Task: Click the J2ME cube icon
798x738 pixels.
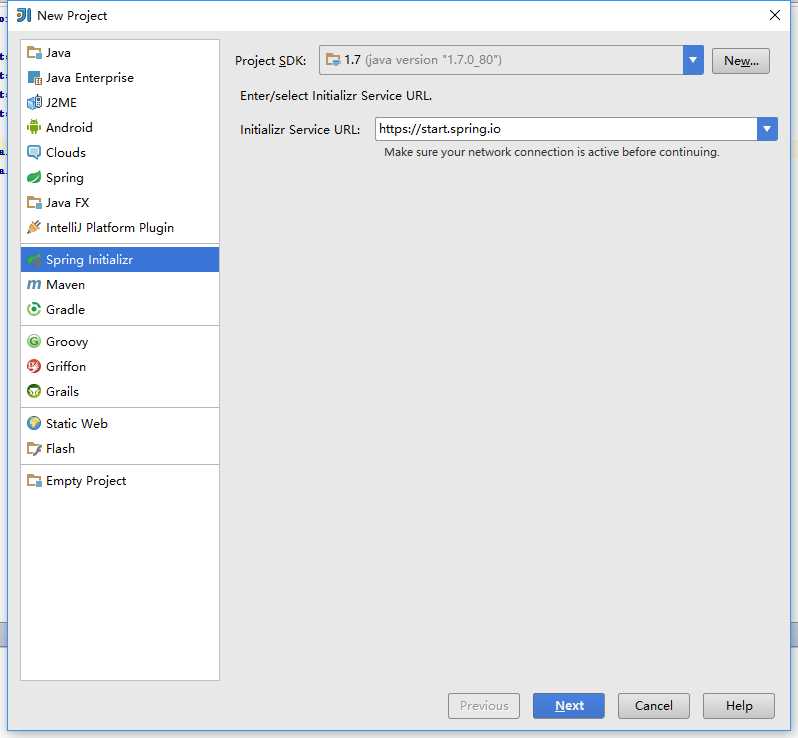Action: [x=34, y=102]
